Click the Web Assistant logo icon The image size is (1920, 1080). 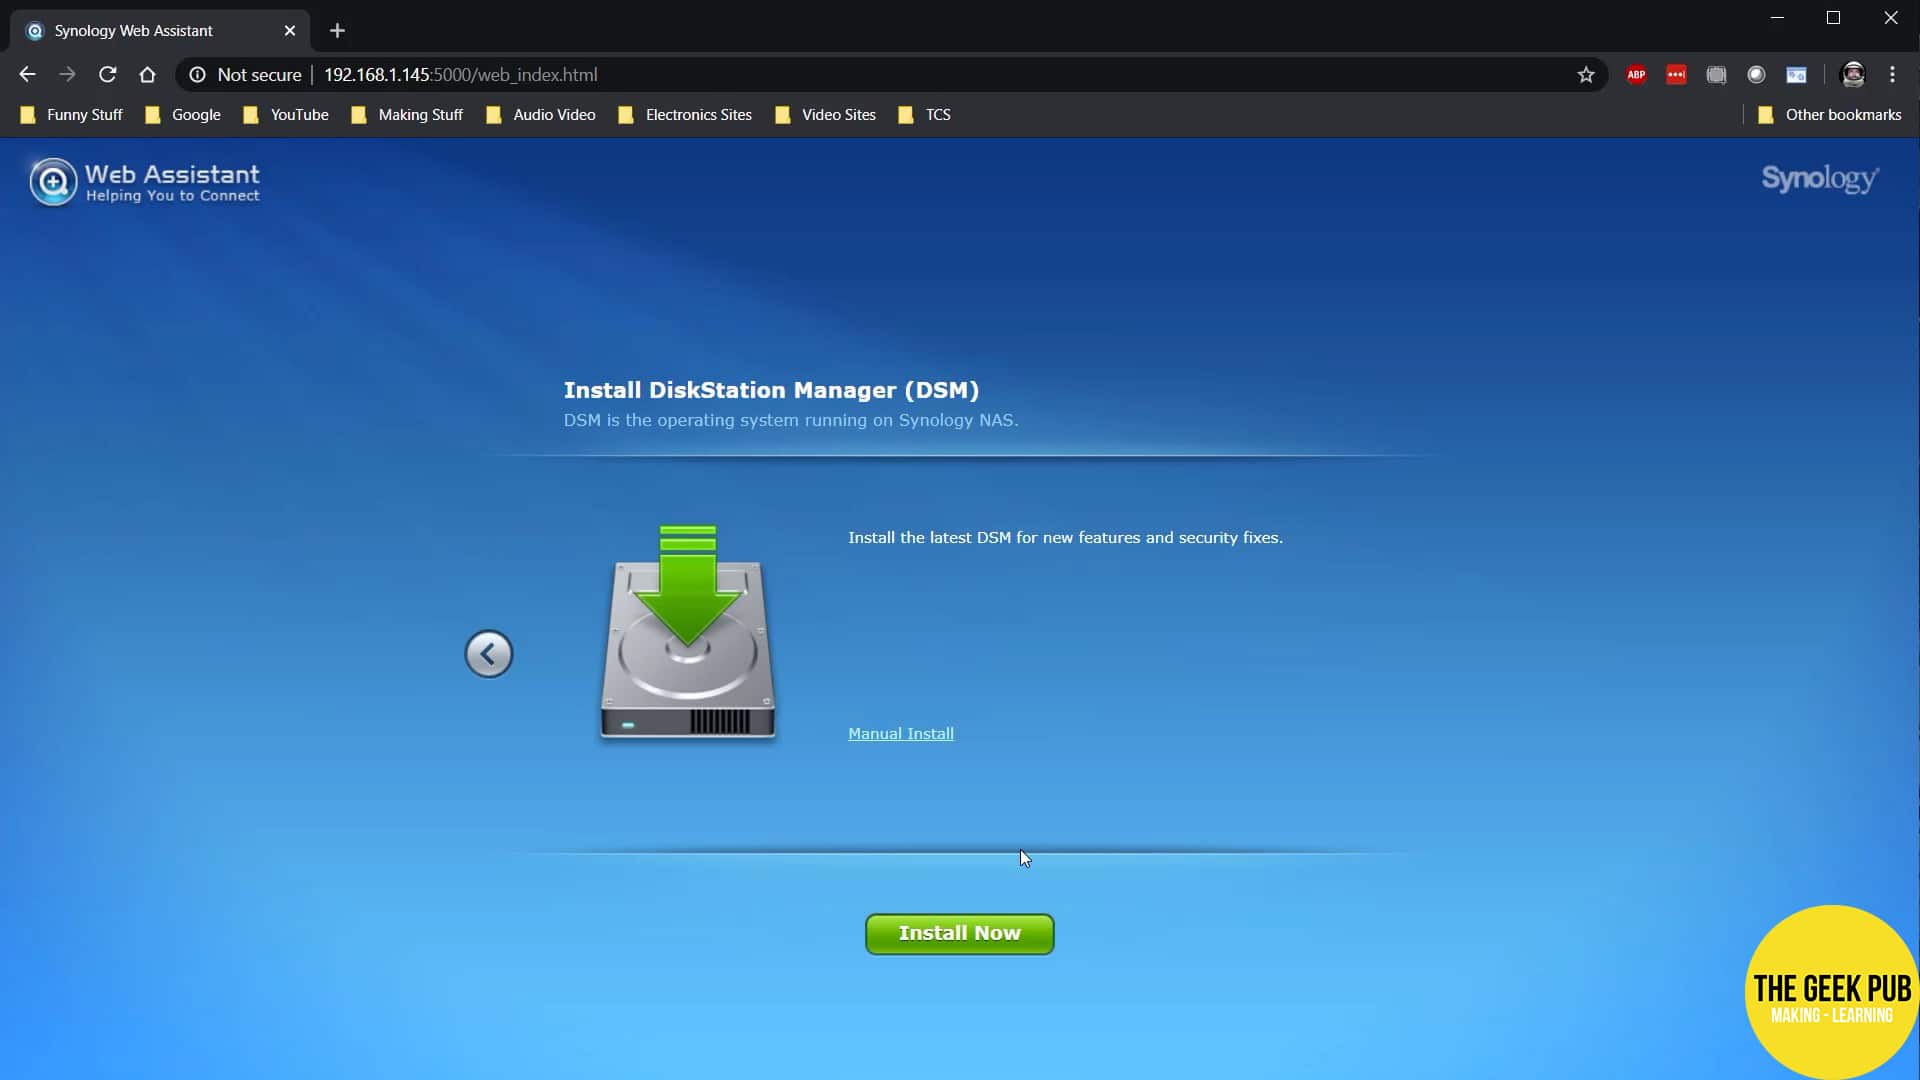53,182
